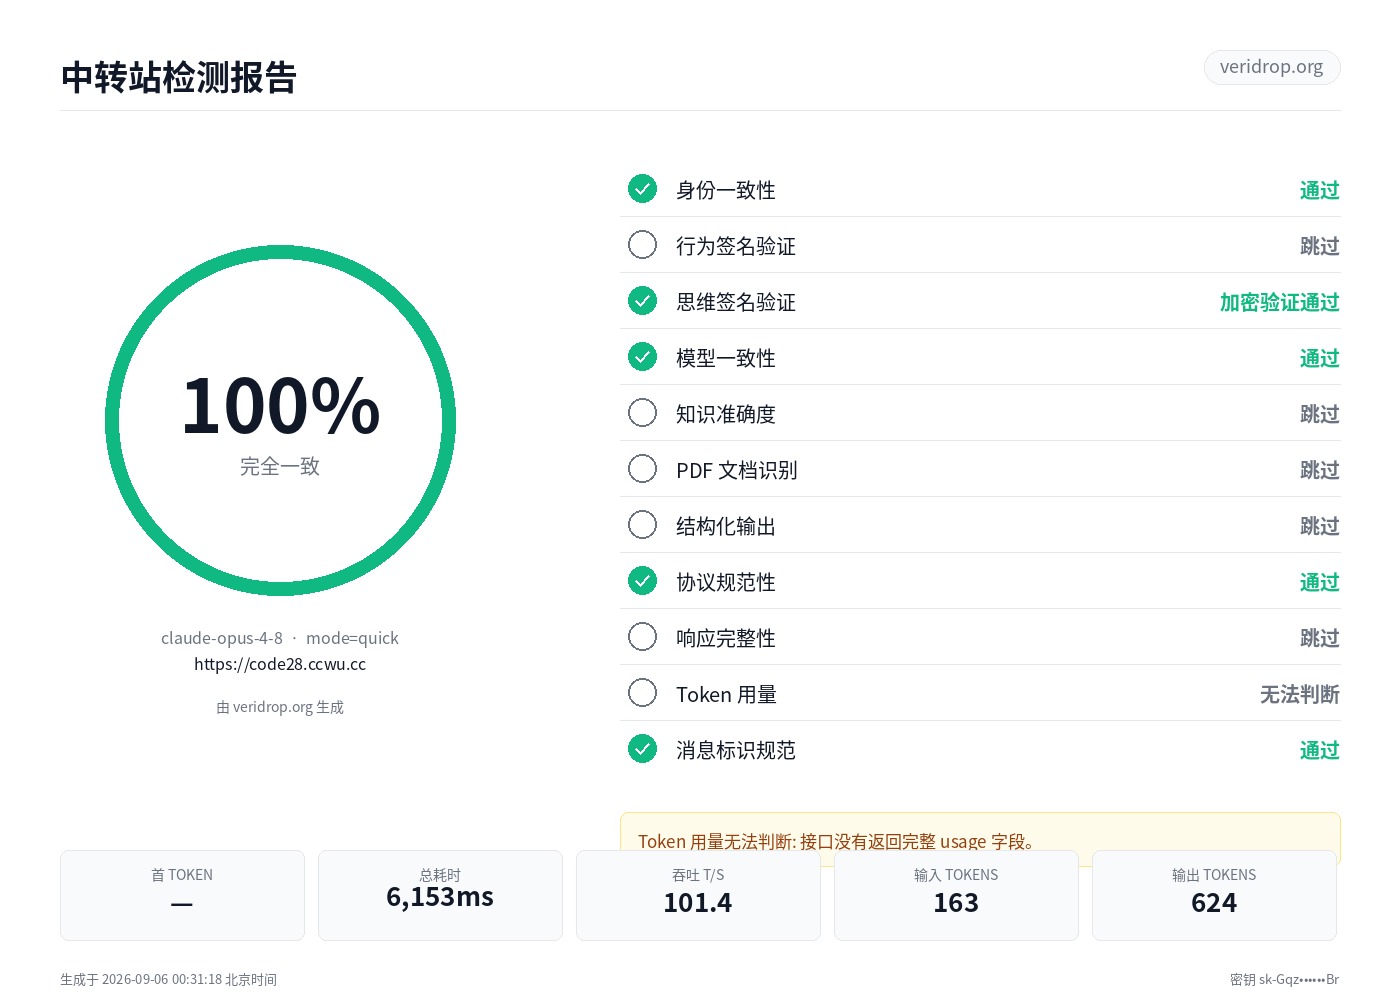Viewport: 1400px width, 1000px height.
Task: Click the green check icon beside 消息标识规范
Action: [642, 749]
